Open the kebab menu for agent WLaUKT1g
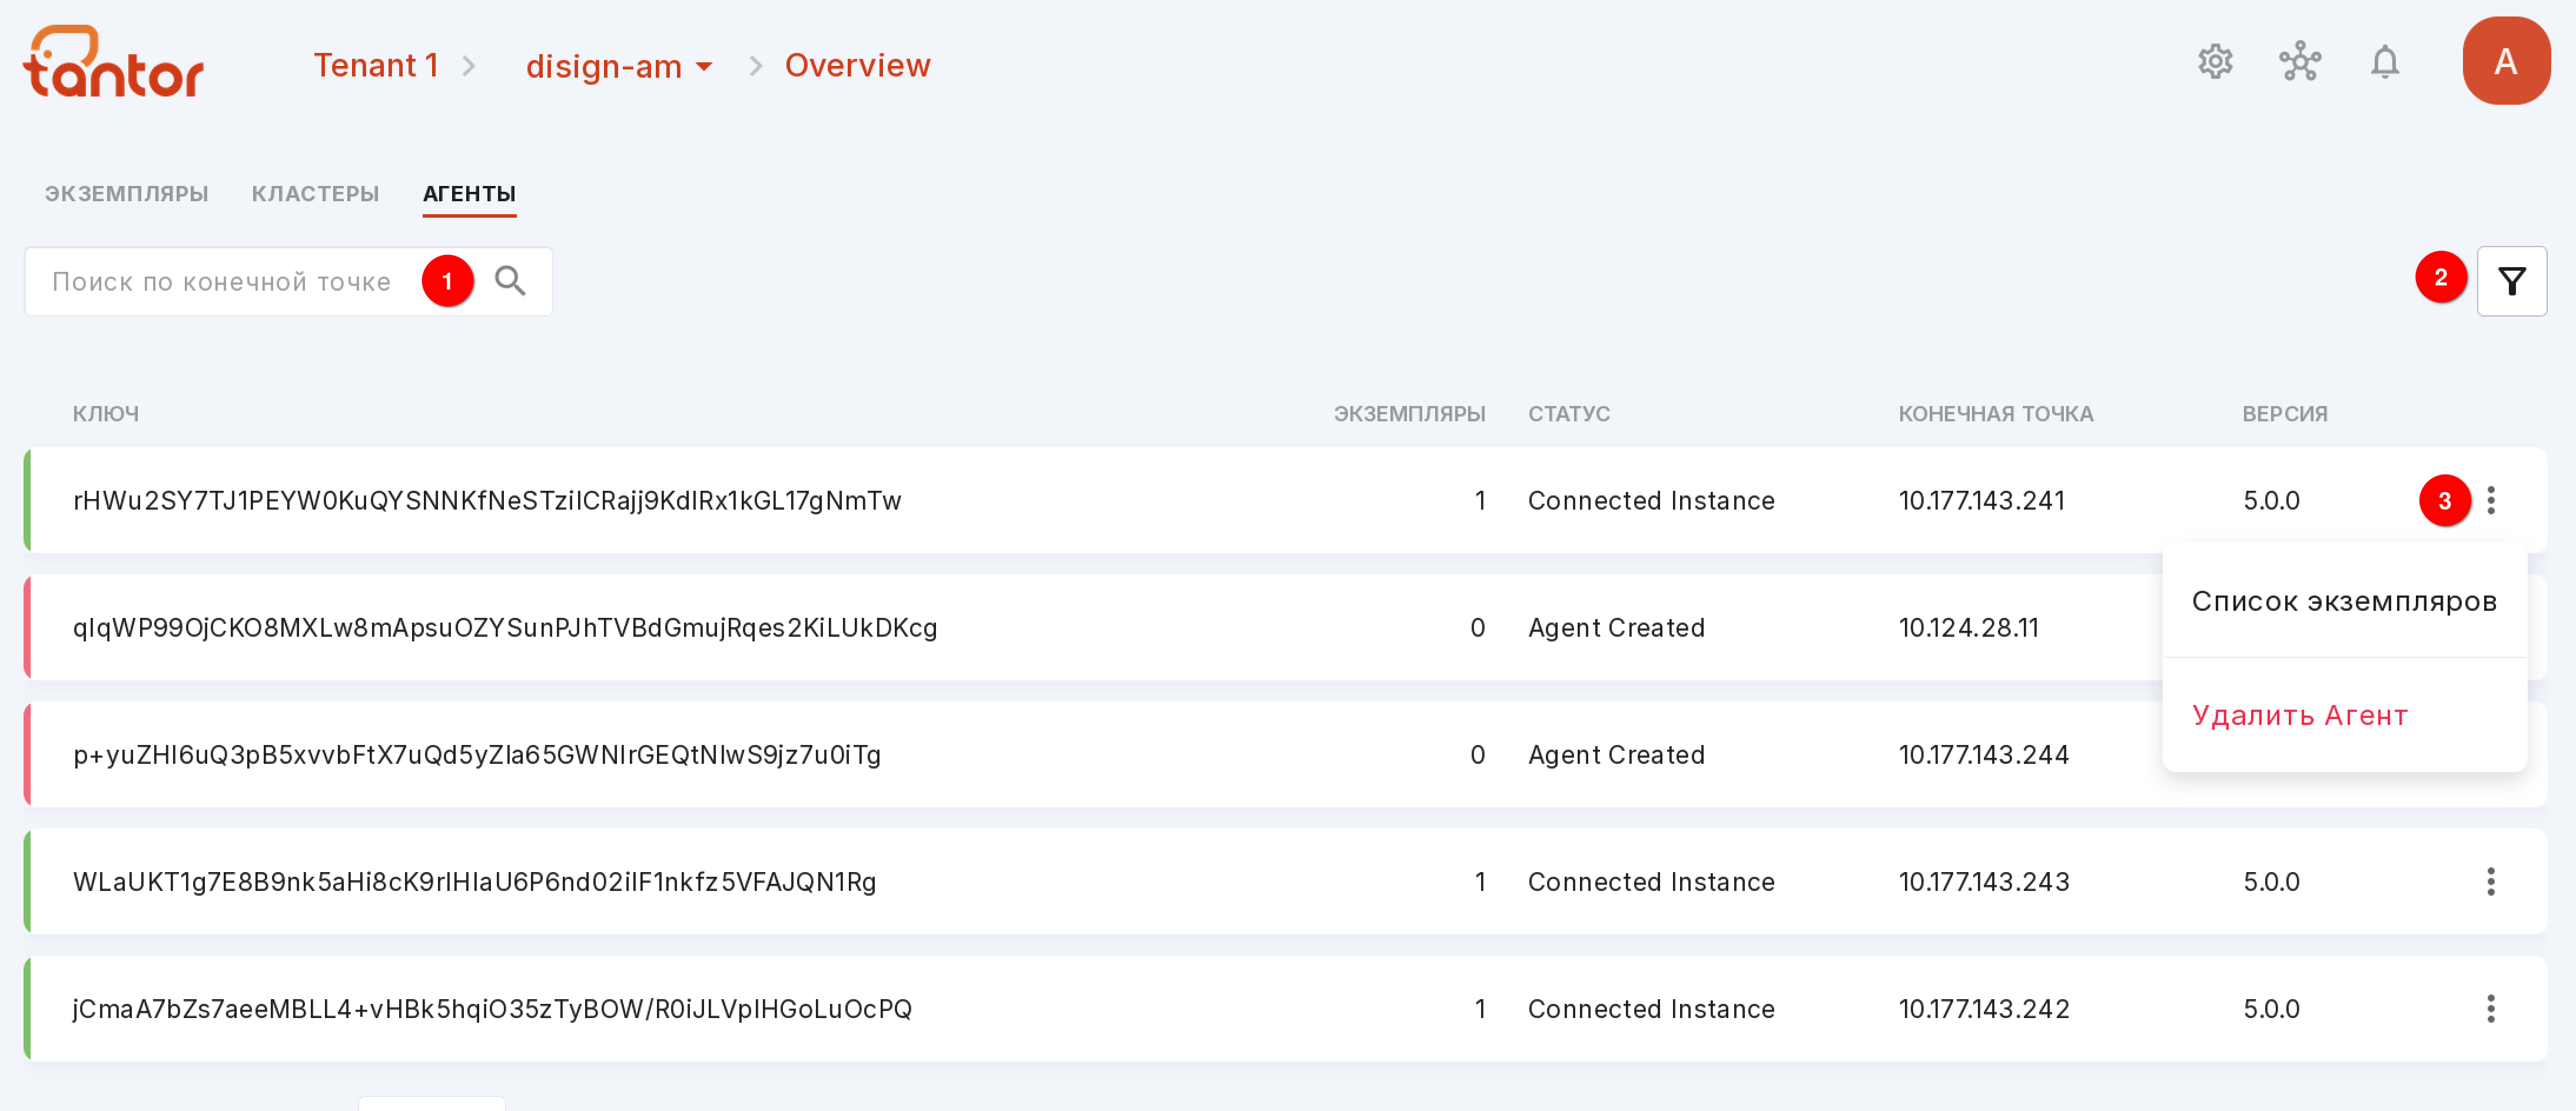Screen dimensions: 2576x1111 (2490, 881)
